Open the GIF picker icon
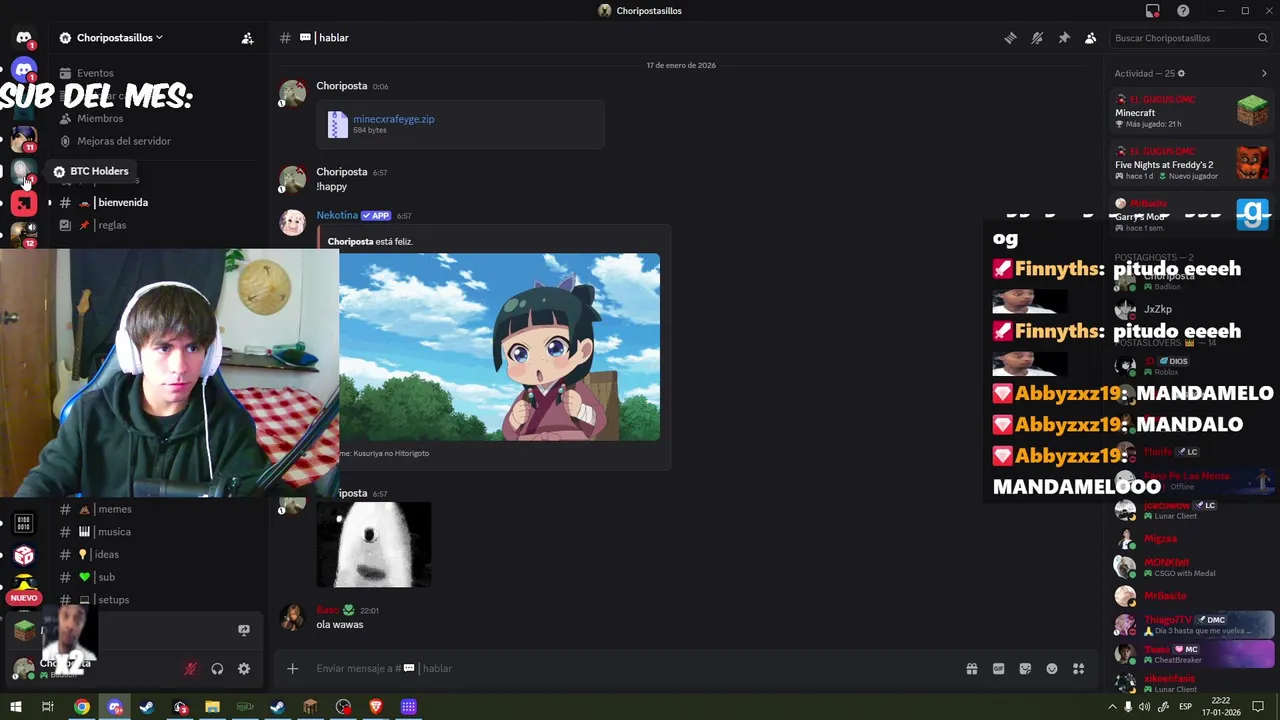The image size is (1280, 720). pyautogui.click(x=998, y=669)
